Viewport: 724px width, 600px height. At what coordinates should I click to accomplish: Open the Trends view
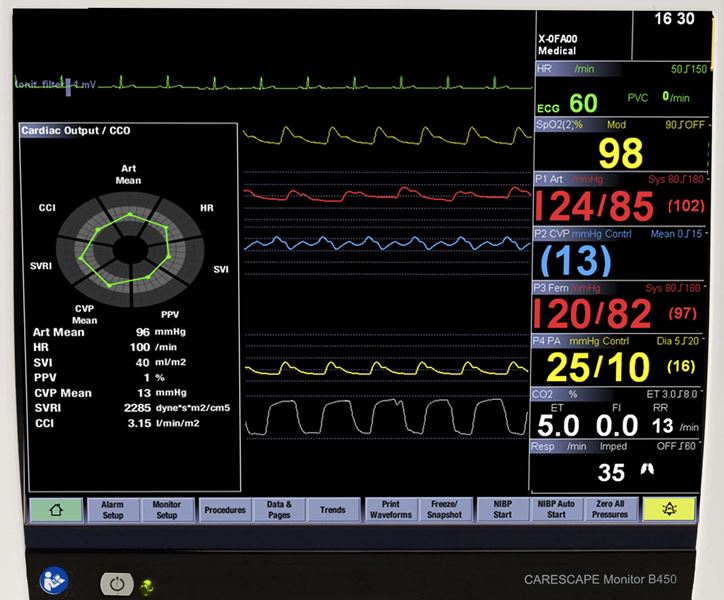coord(333,509)
